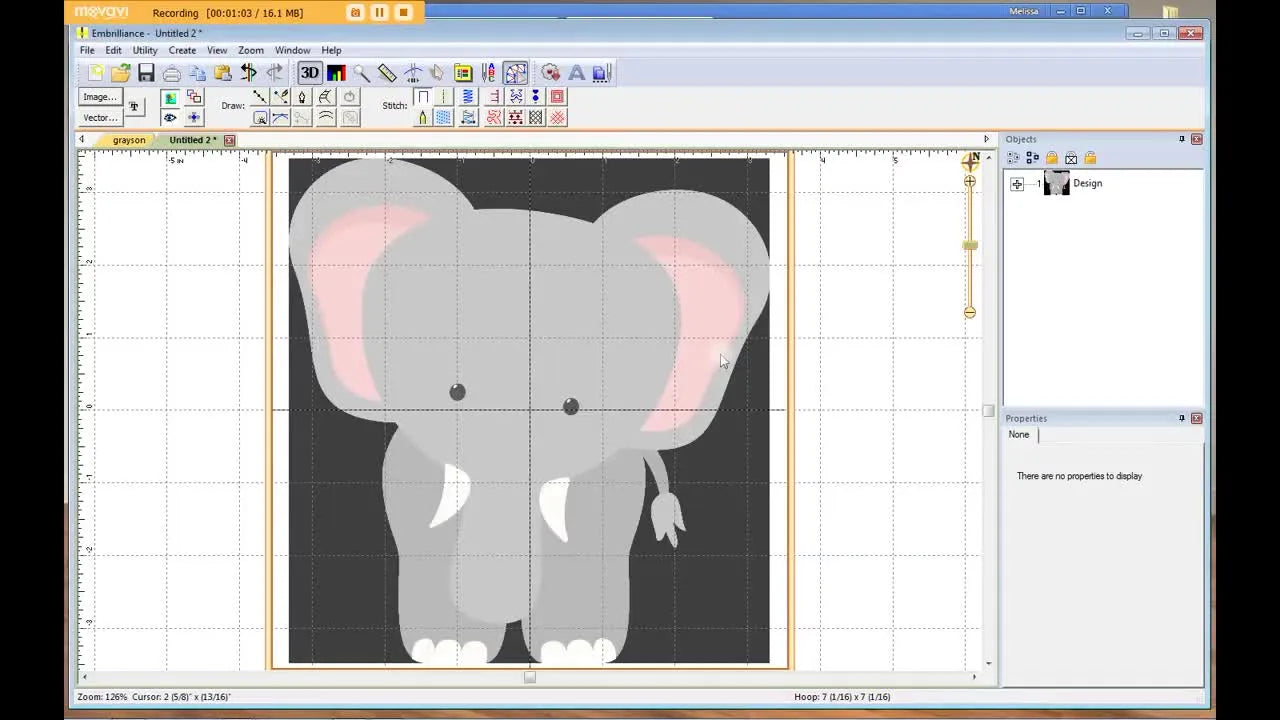Click the vertical scrollbar down arrow
The image size is (1280, 720).
coord(988,663)
